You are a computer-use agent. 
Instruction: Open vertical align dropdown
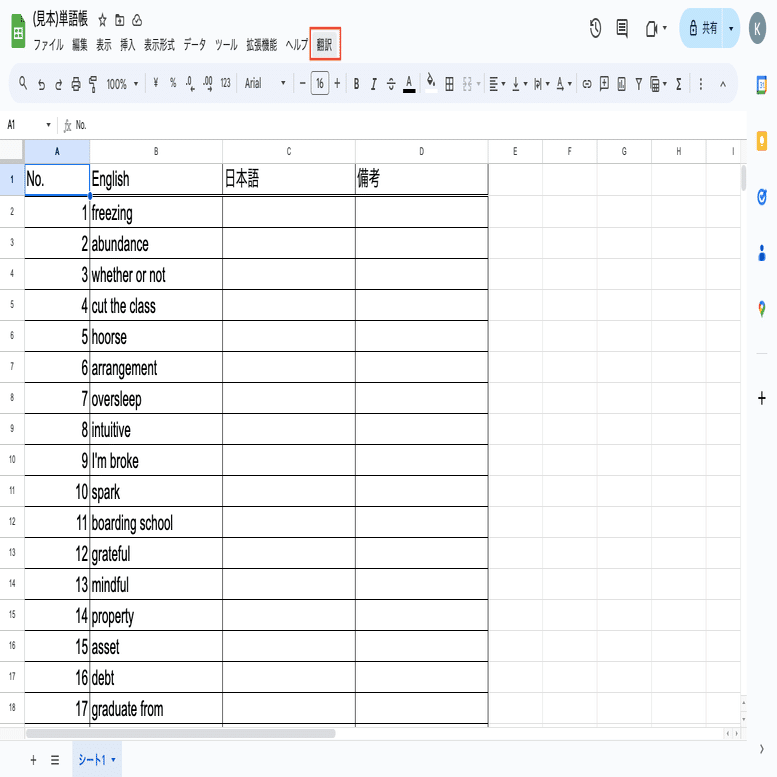519,84
